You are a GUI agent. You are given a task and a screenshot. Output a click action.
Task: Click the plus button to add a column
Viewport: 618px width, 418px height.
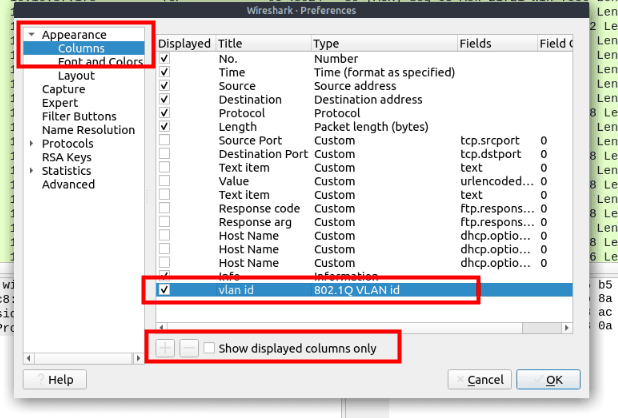point(165,348)
